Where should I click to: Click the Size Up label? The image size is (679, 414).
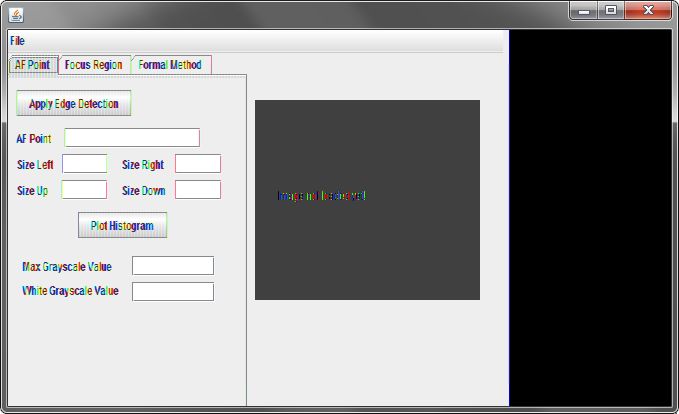(32, 191)
